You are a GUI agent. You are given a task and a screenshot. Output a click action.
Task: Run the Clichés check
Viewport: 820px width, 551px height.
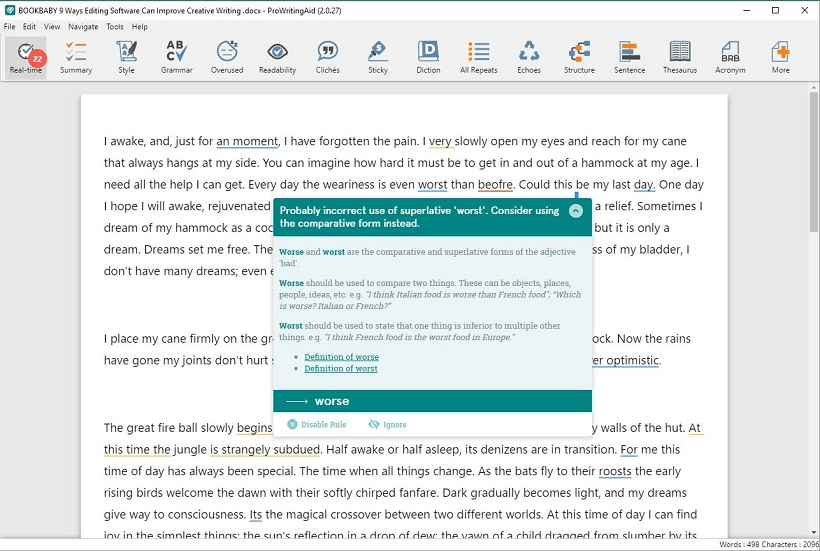pos(328,58)
